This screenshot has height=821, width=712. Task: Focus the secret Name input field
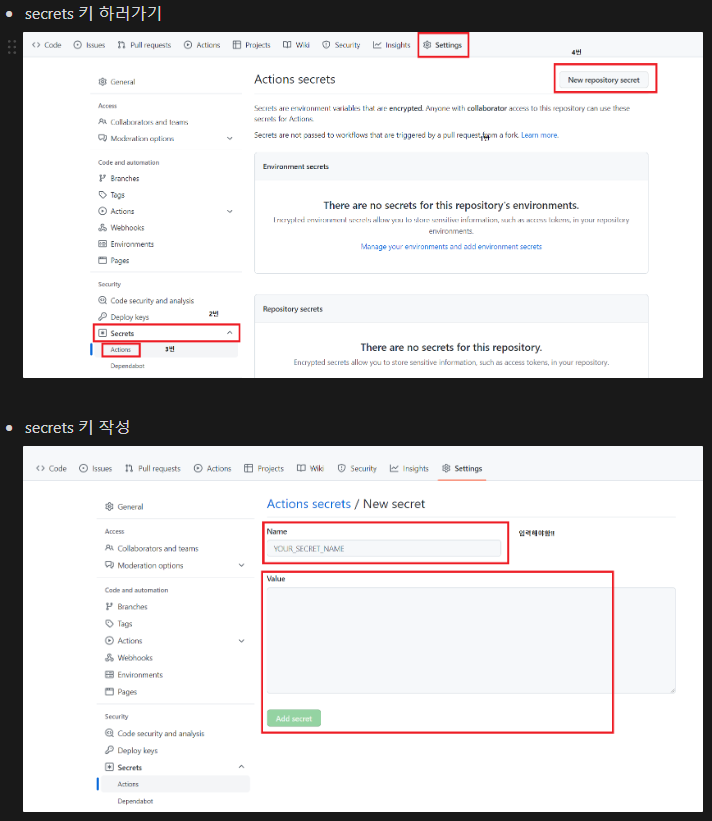pos(384,549)
